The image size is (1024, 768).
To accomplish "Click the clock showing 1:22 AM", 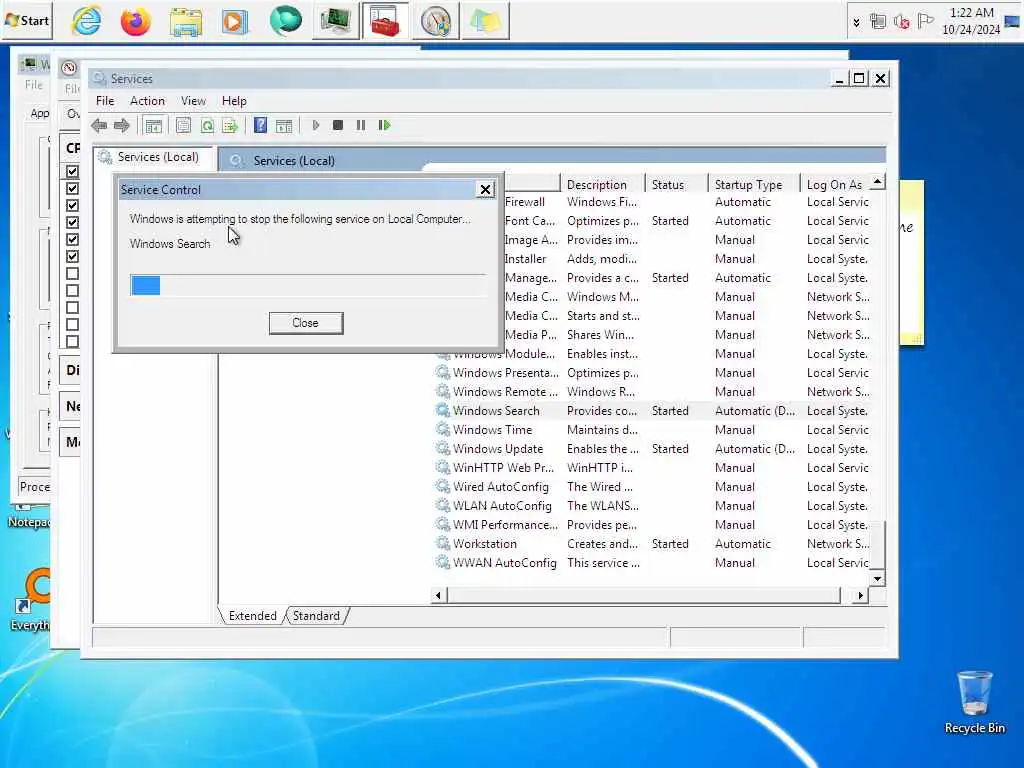I will click(x=970, y=21).
